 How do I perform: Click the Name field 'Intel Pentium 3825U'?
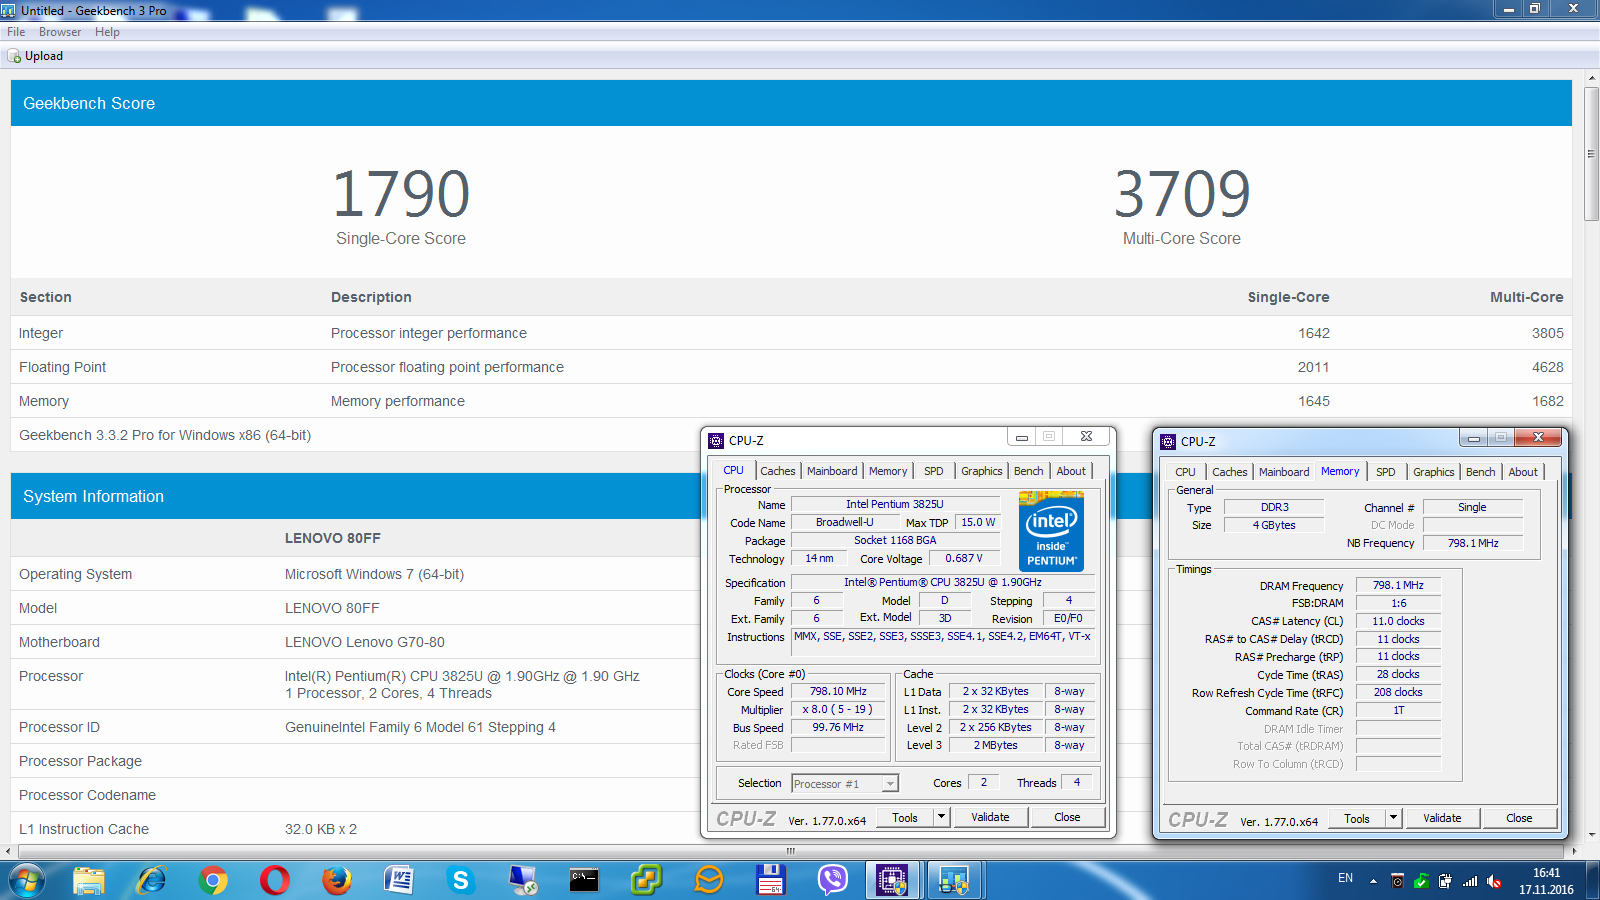[894, 504]
